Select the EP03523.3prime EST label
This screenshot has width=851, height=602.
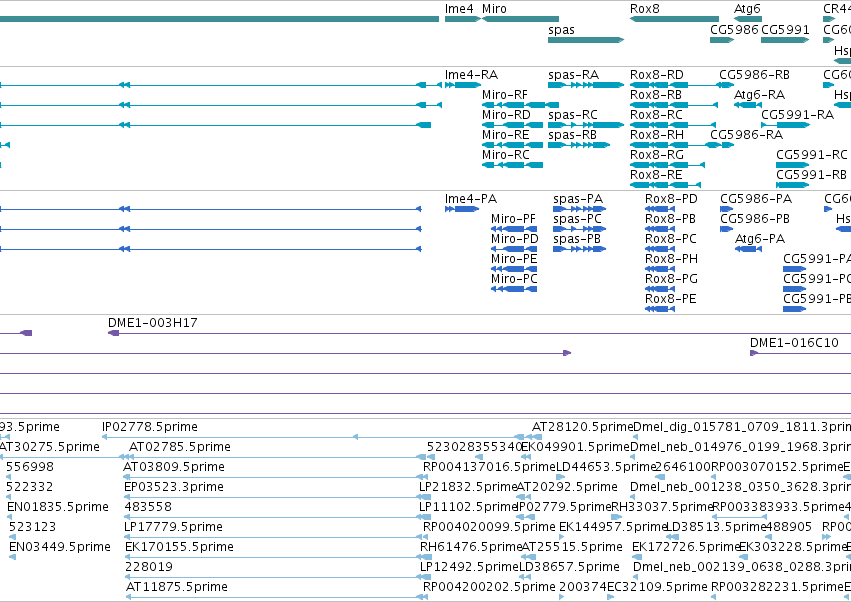pos(174,487)
